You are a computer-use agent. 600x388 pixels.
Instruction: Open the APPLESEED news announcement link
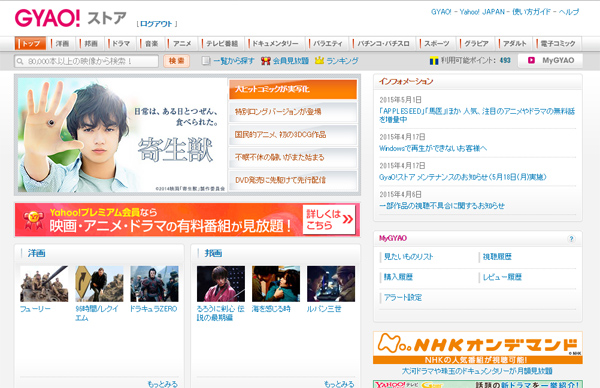point(477,116)
